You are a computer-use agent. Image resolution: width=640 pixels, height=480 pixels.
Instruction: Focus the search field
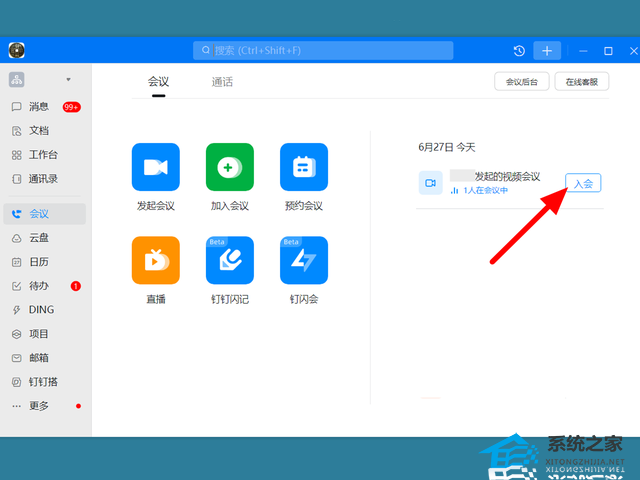[x=323, y=50]
